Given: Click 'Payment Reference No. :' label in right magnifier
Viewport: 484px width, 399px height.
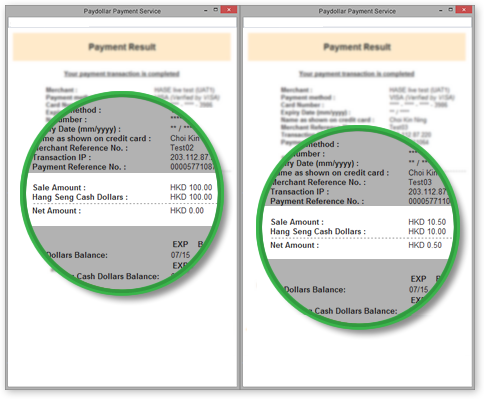Looking at the screenshot, I should pos(317,201).
